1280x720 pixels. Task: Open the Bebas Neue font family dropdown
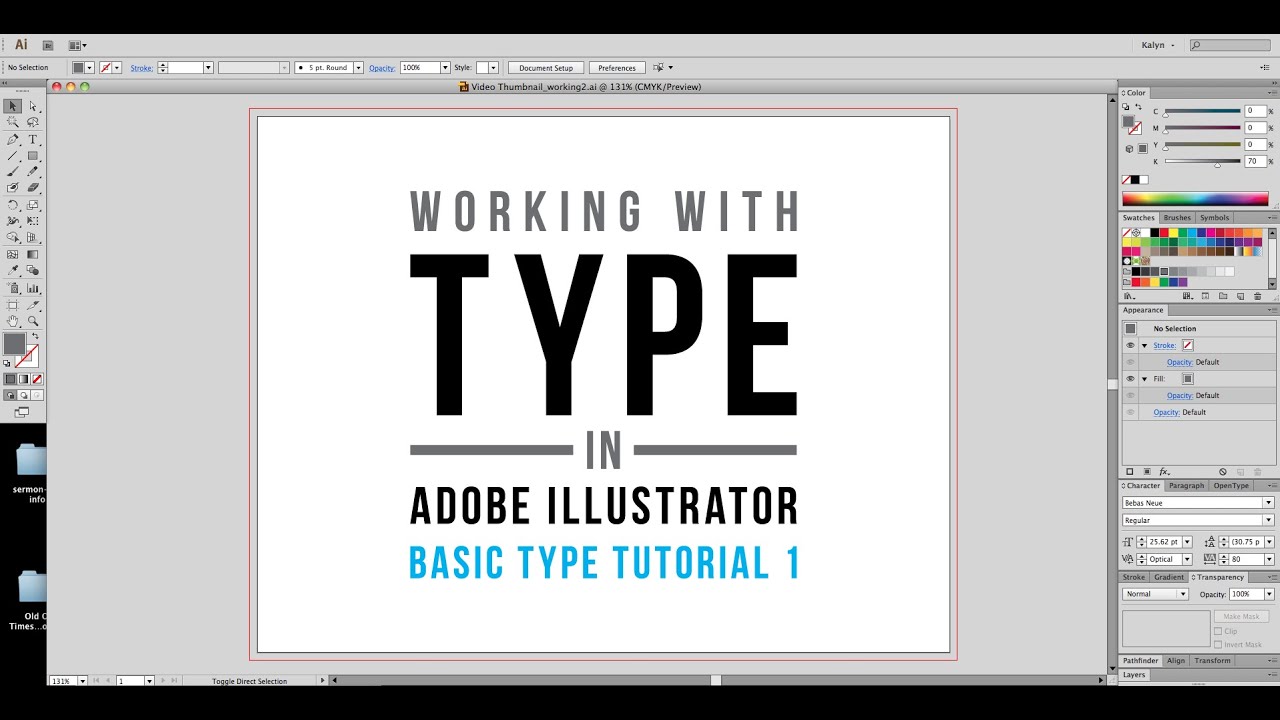pos(1269,503)
